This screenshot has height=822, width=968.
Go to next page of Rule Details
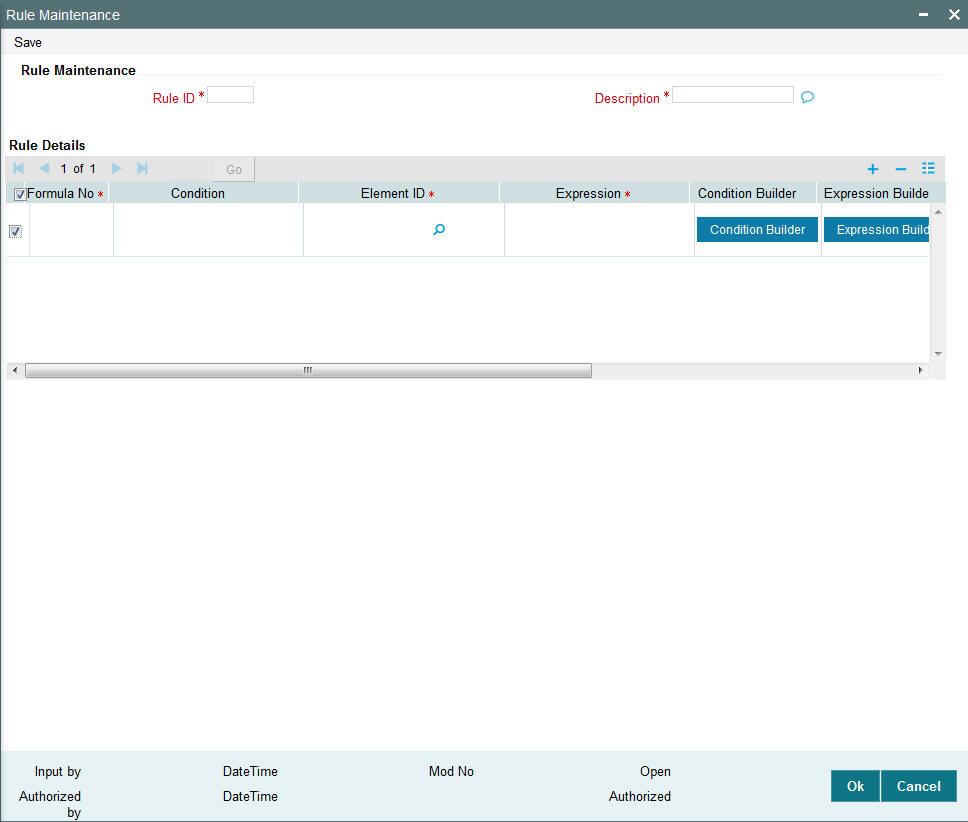tap(116, 168)
